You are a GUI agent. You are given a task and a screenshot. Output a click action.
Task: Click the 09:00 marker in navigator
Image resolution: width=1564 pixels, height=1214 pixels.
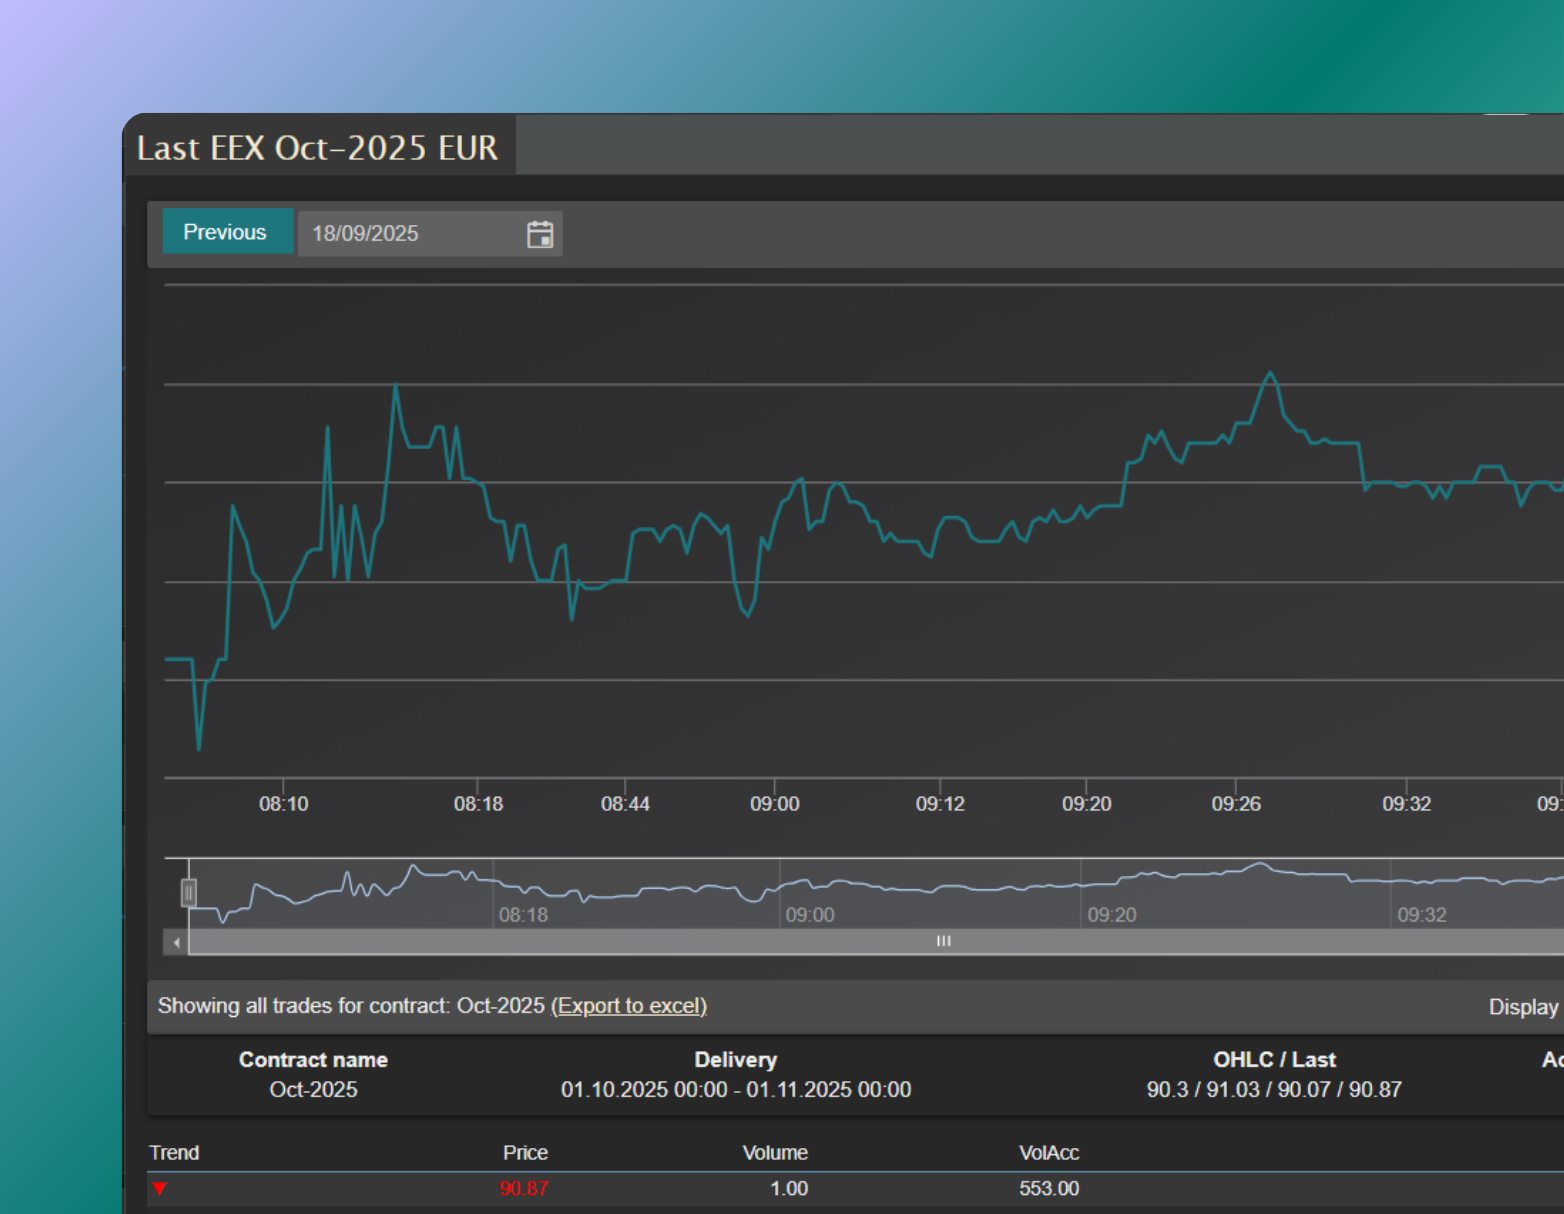[809, 915]
